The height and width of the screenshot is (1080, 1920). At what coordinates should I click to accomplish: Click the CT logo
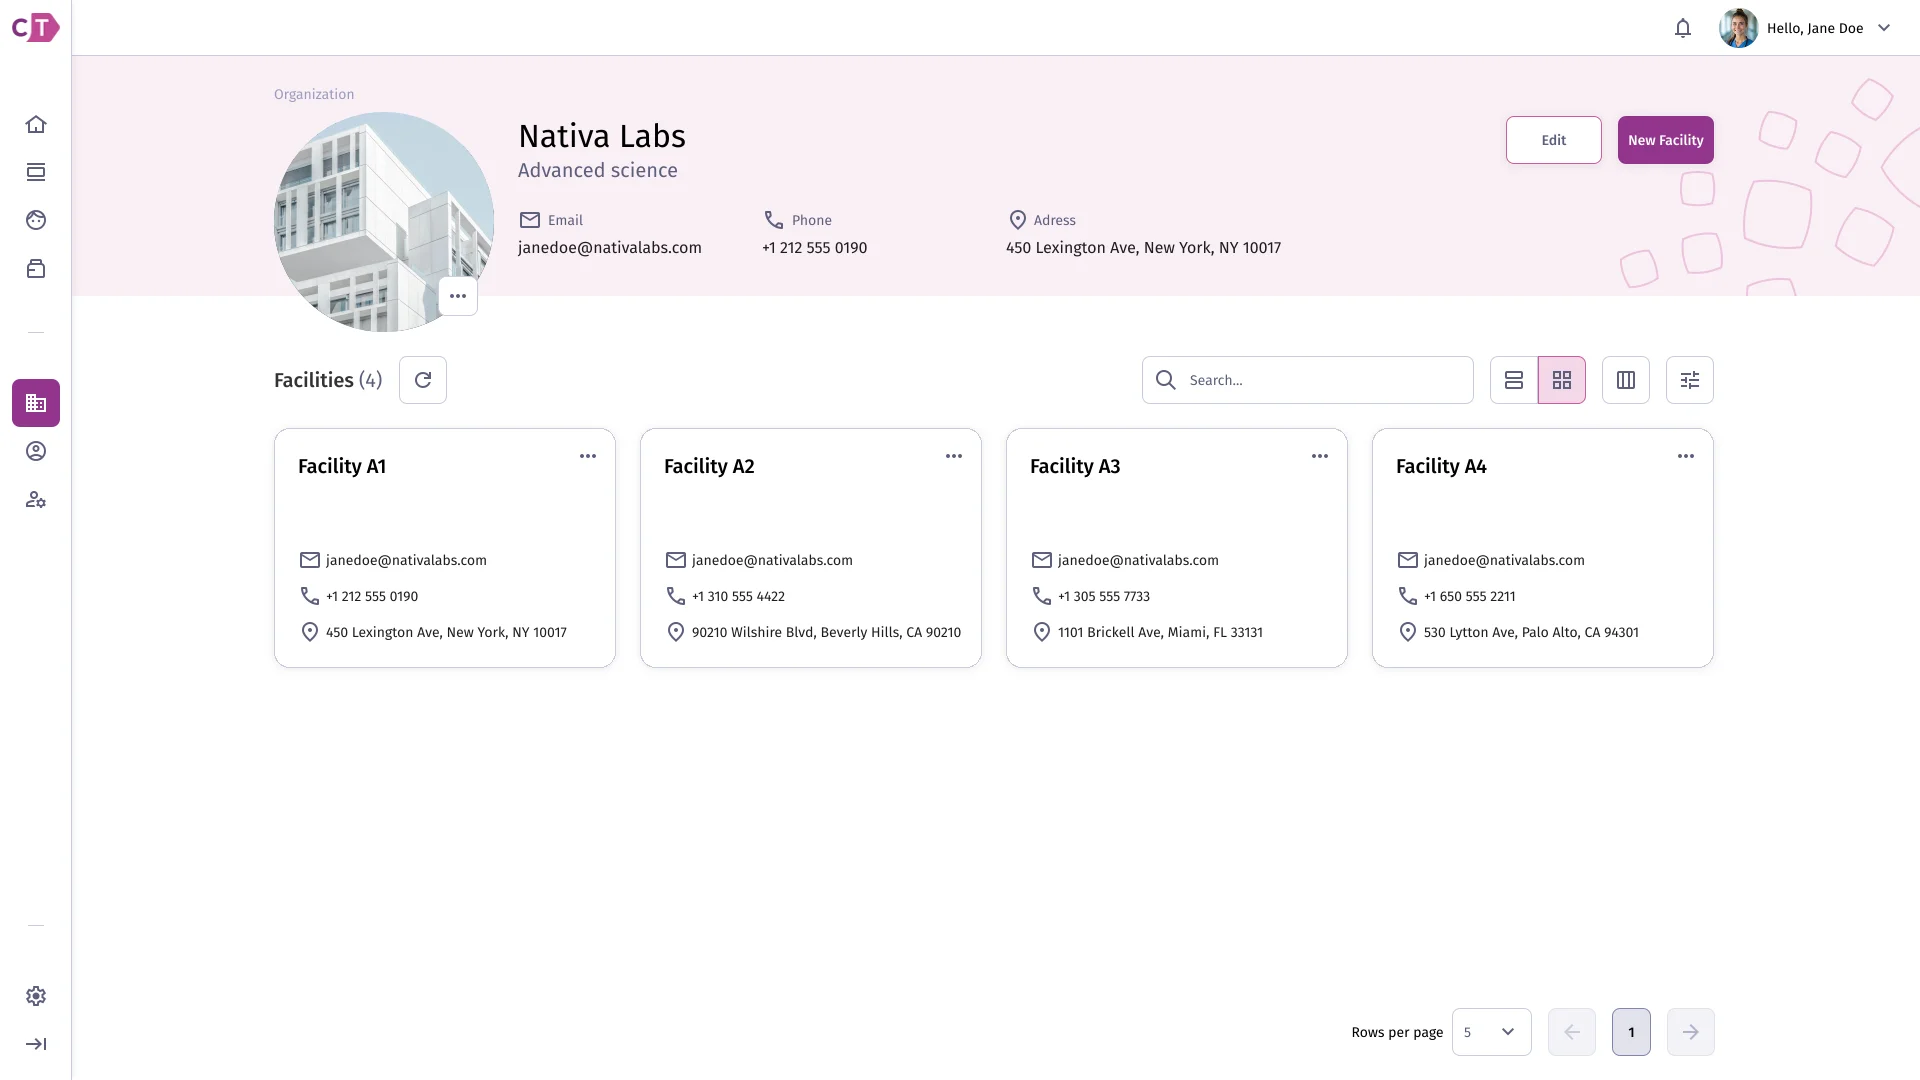[36, 27]
